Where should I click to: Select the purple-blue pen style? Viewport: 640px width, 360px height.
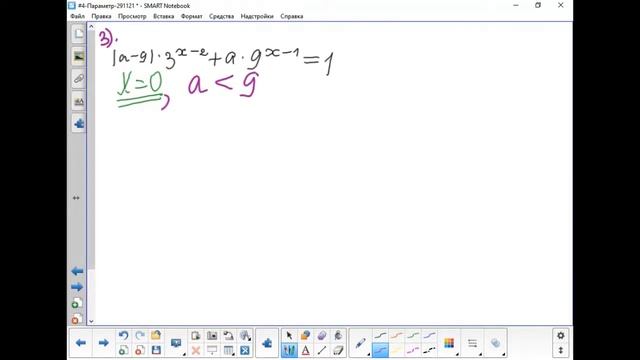pyautogui.click(x=429, y=336)
